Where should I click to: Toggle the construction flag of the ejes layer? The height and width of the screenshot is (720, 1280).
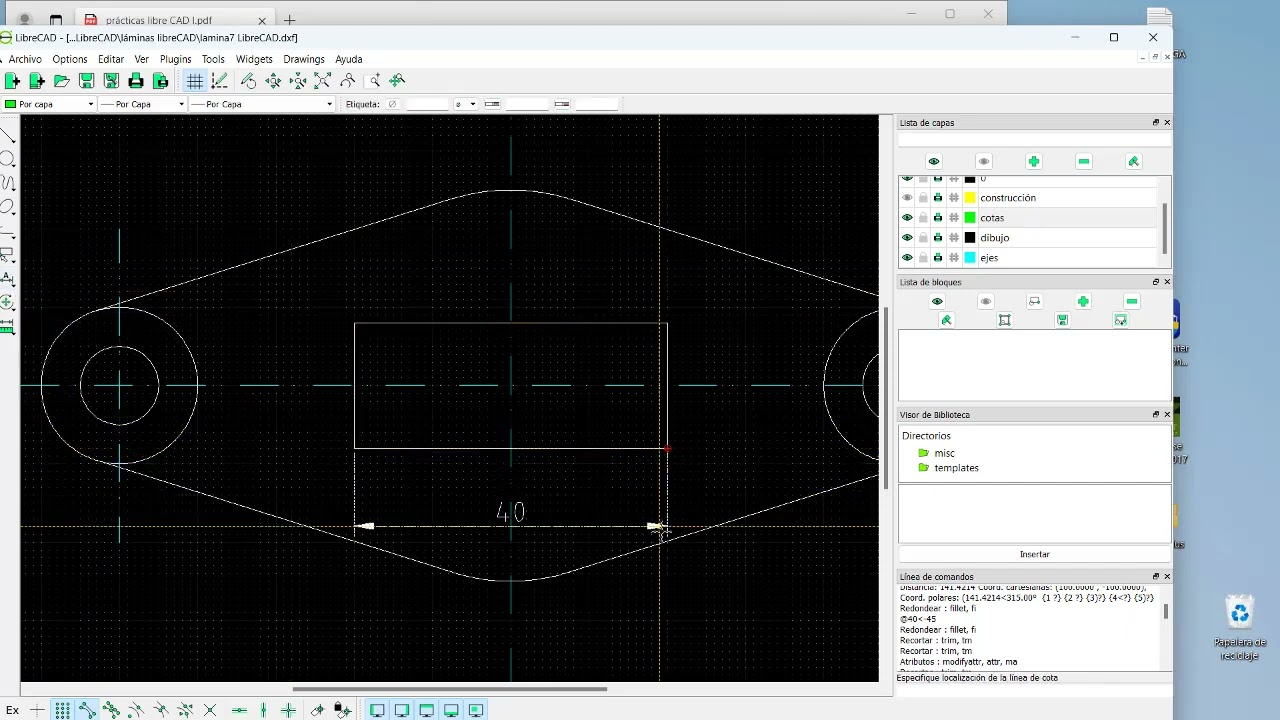[x=954, y=258]
